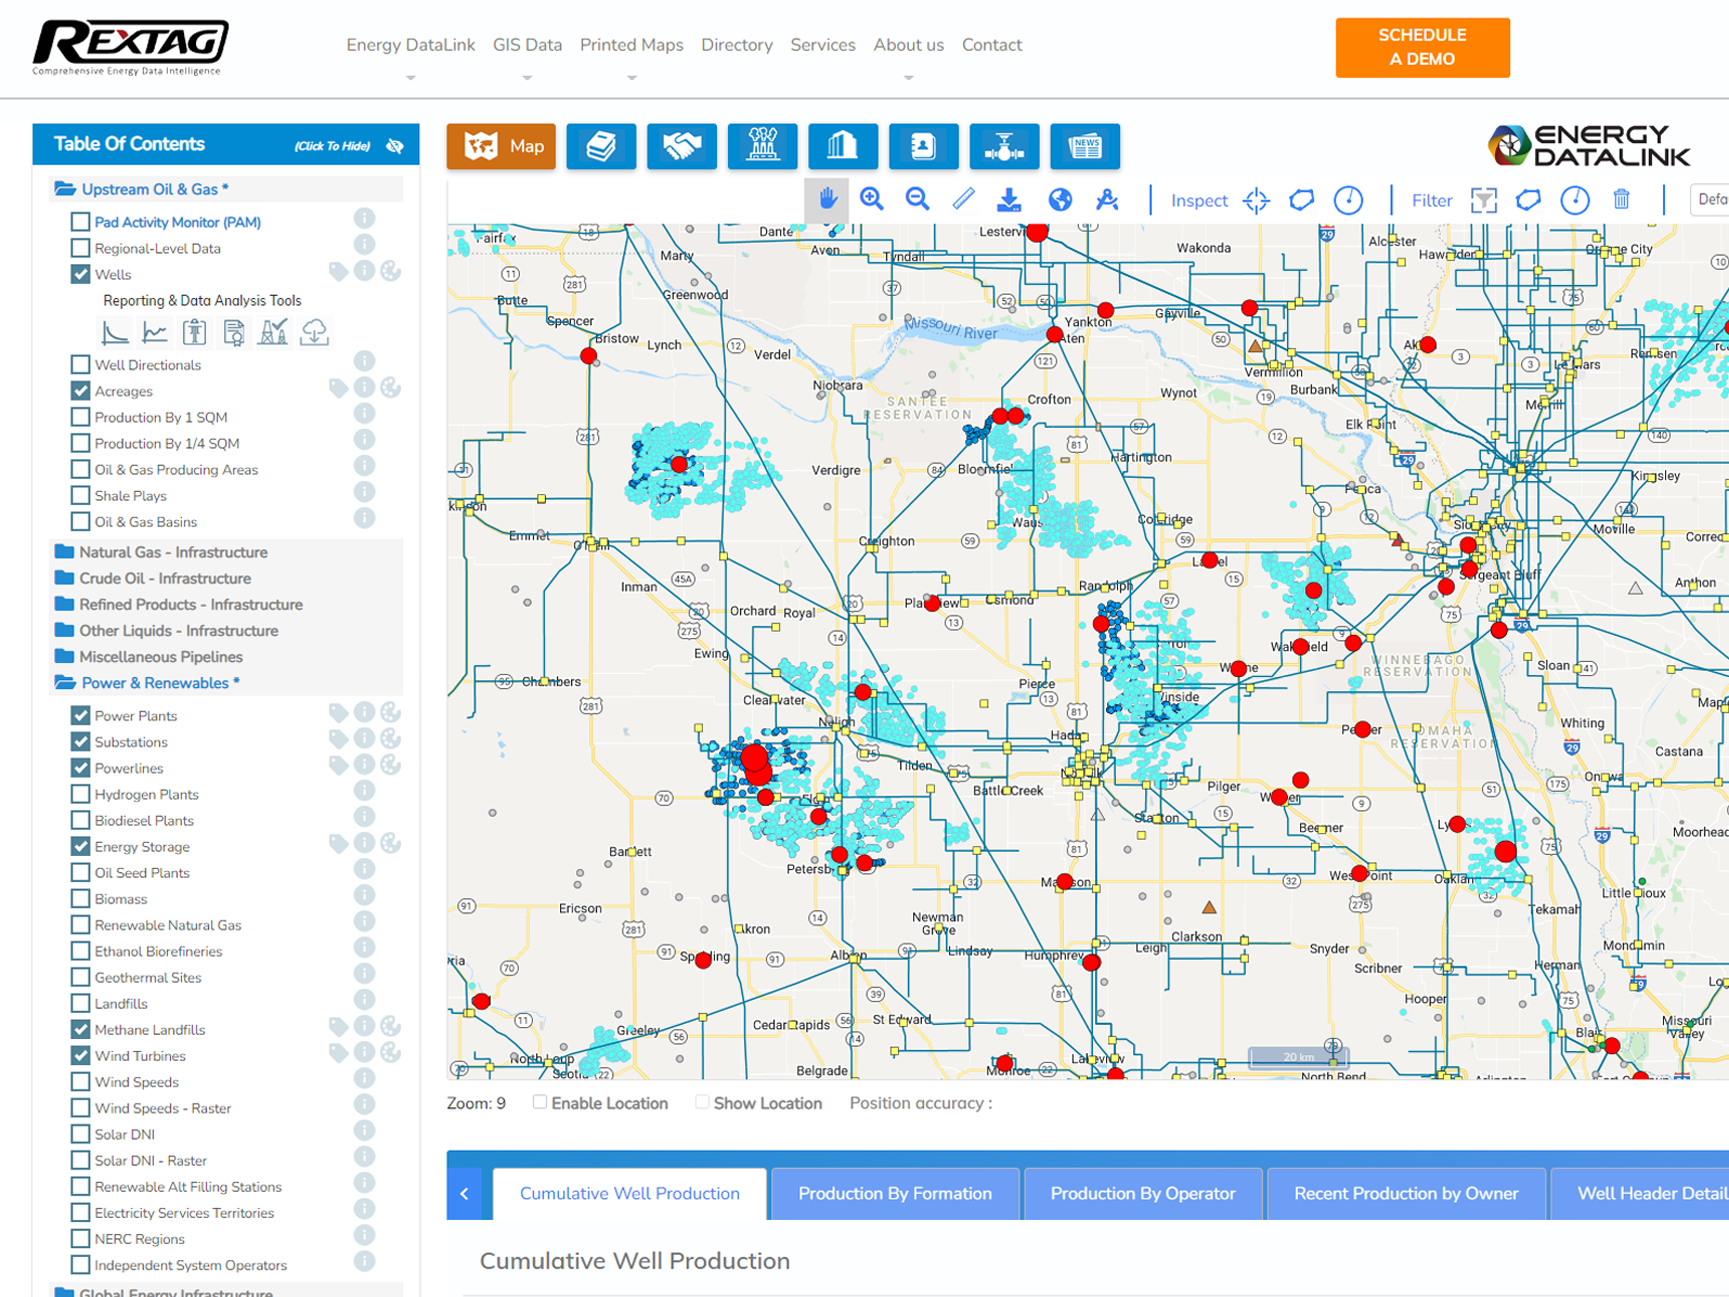The image size is (1729, 1297).
Task: Click the orange Map button
Action: click(x=501, y=147)
